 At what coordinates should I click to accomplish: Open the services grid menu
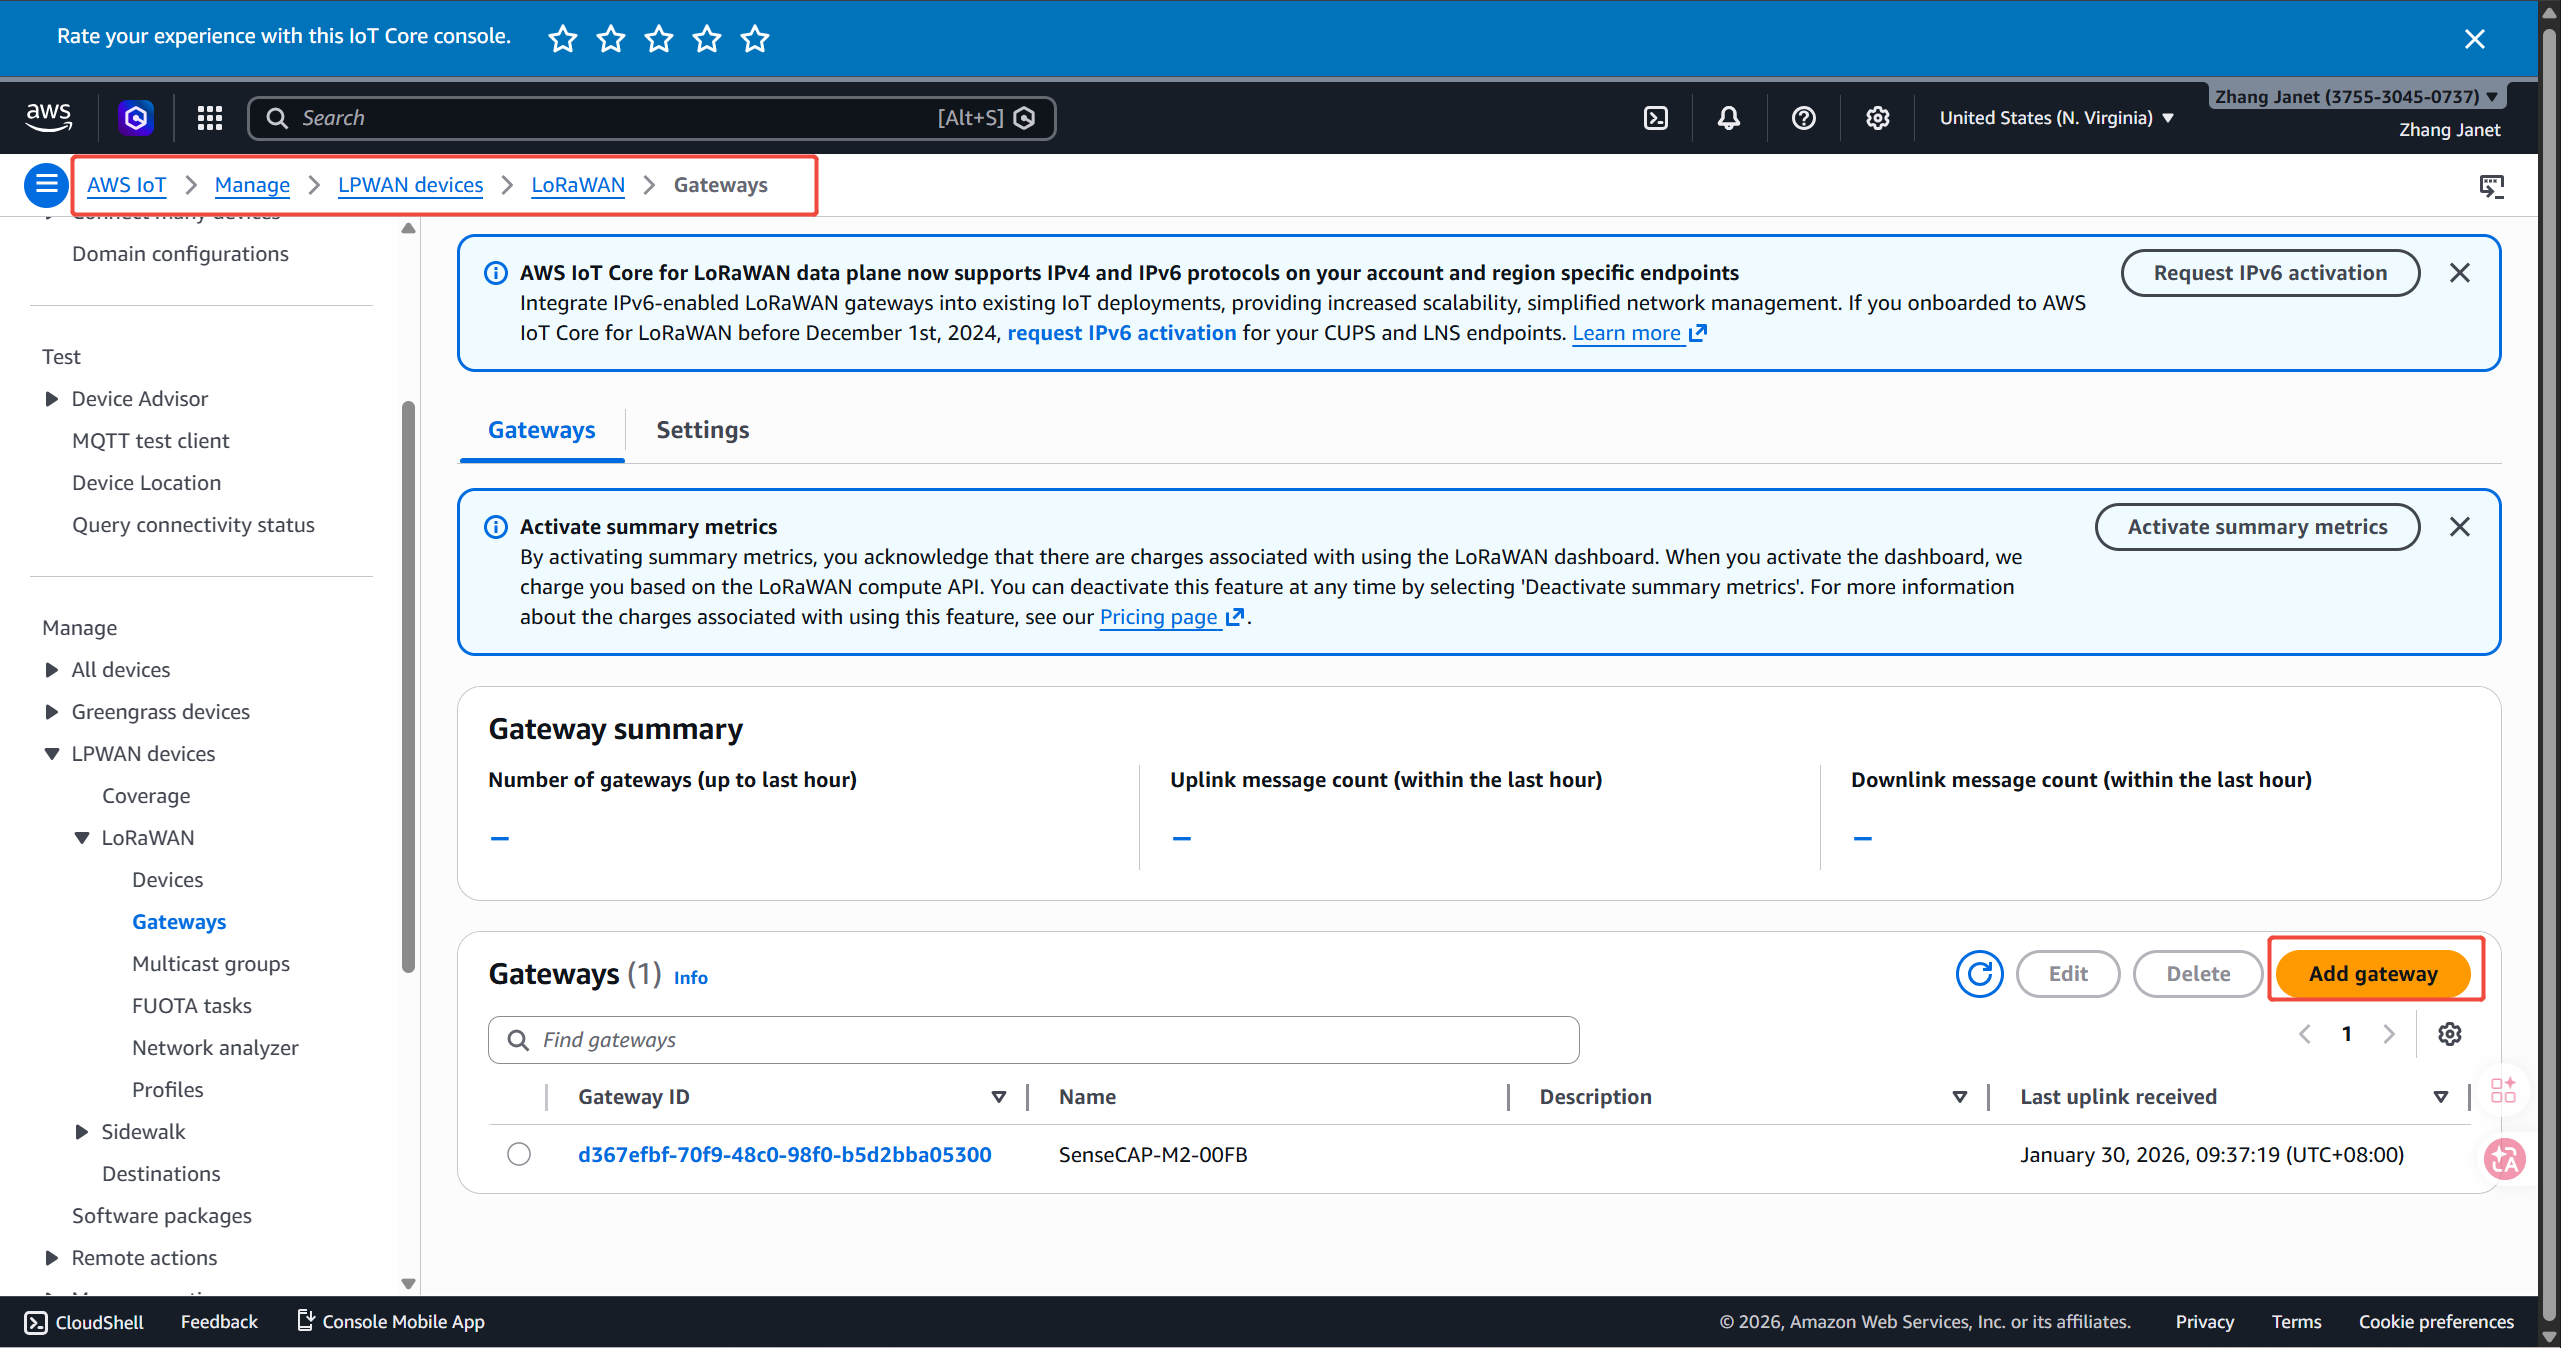[209, 118]
